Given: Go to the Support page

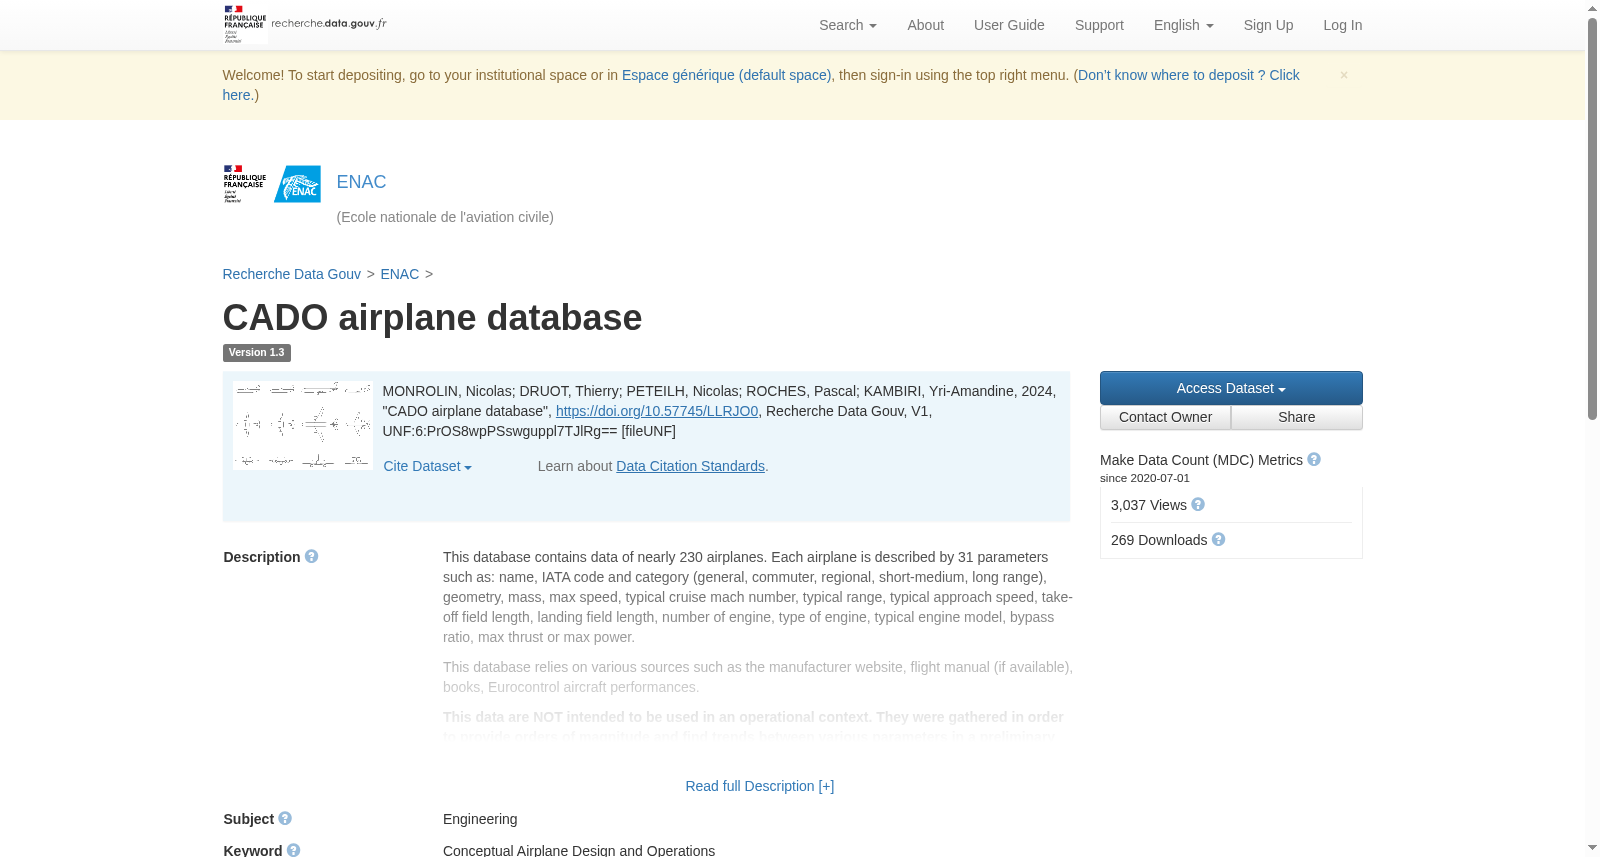Looking at the screenshot, I should 1099,25.
